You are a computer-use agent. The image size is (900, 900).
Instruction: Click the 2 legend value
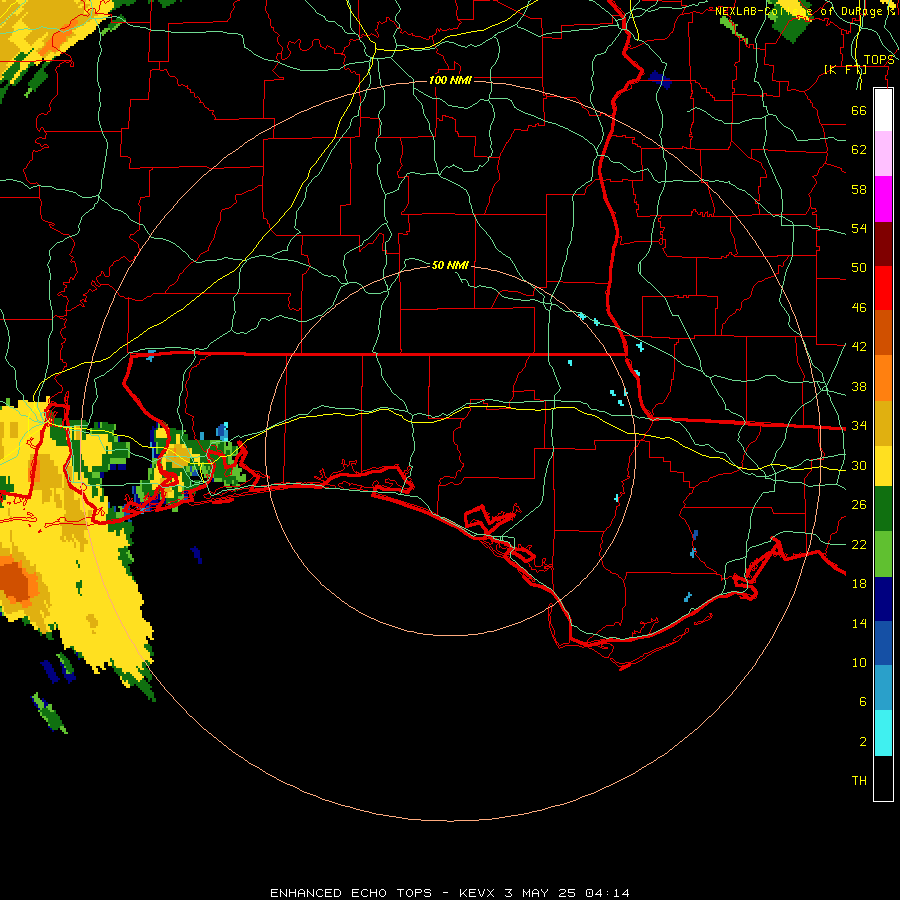pyautogui.click(x=863, y=742)
